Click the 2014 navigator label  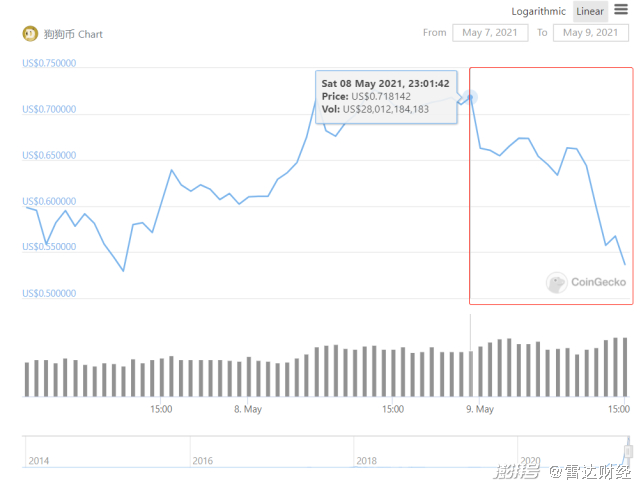tap(39, 460)
